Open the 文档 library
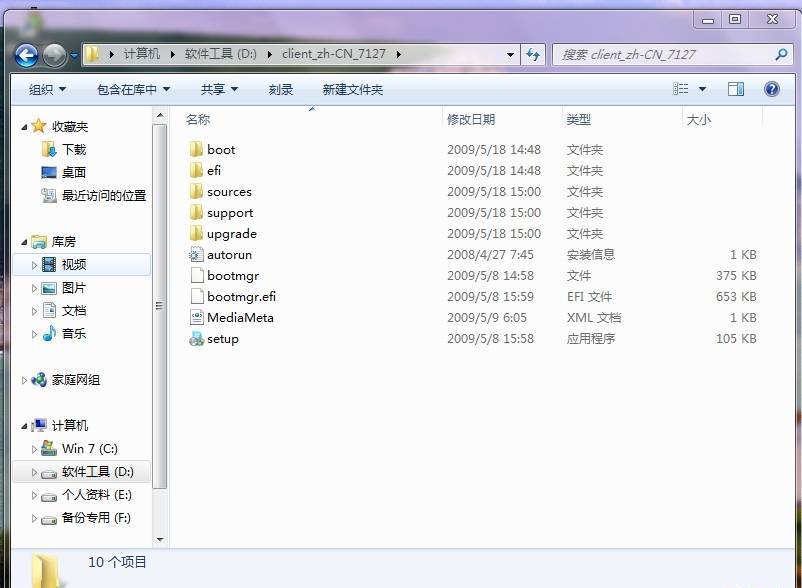This screenshot has height=588, width=802. tap(74, 311)
